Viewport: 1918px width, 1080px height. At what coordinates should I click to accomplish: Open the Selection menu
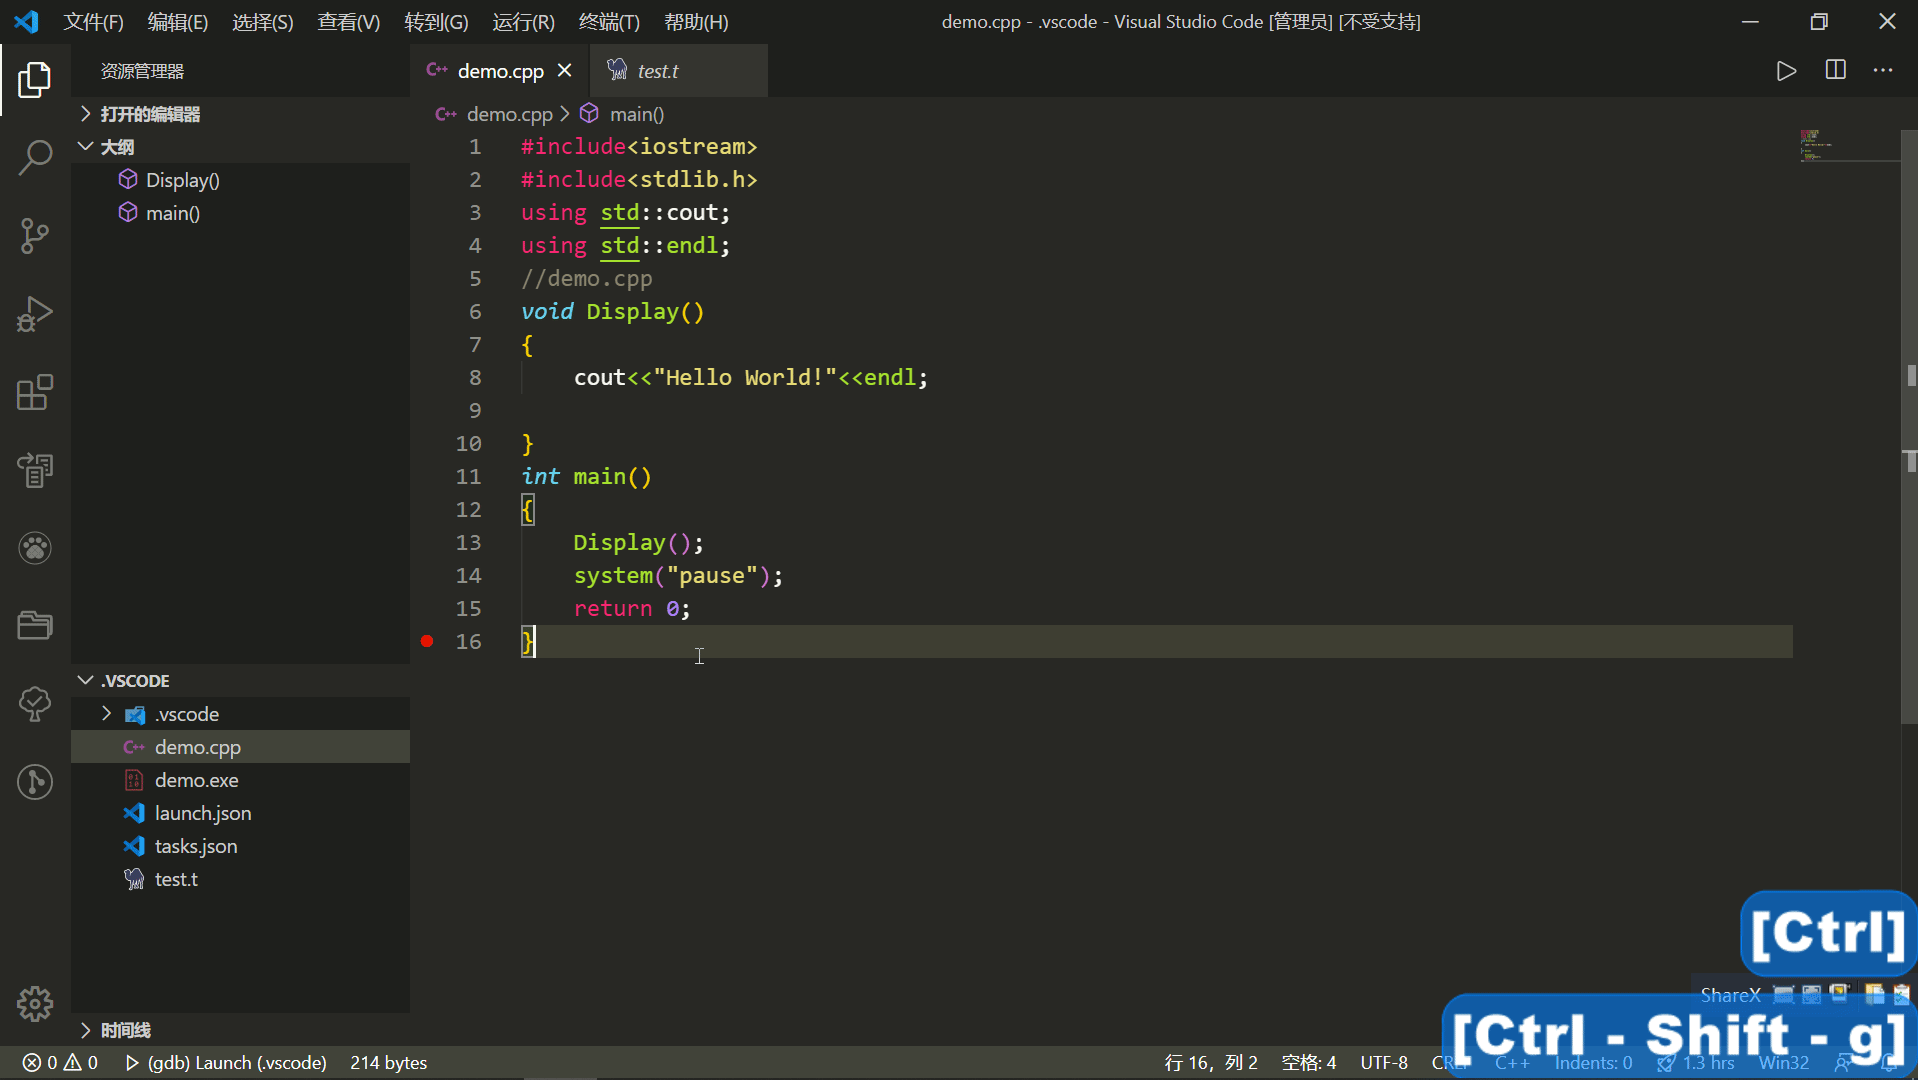(x=263, y=22)
